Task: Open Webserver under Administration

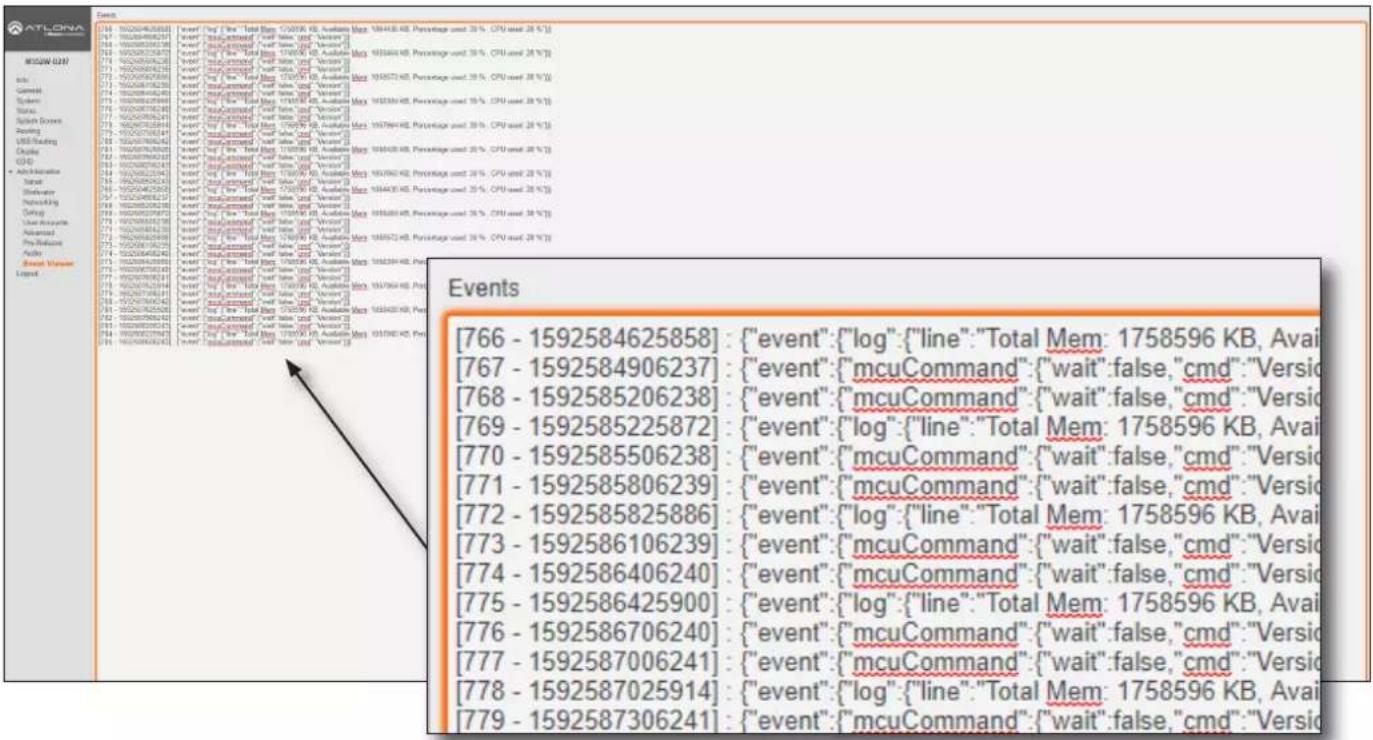Action: click(39, 192)
